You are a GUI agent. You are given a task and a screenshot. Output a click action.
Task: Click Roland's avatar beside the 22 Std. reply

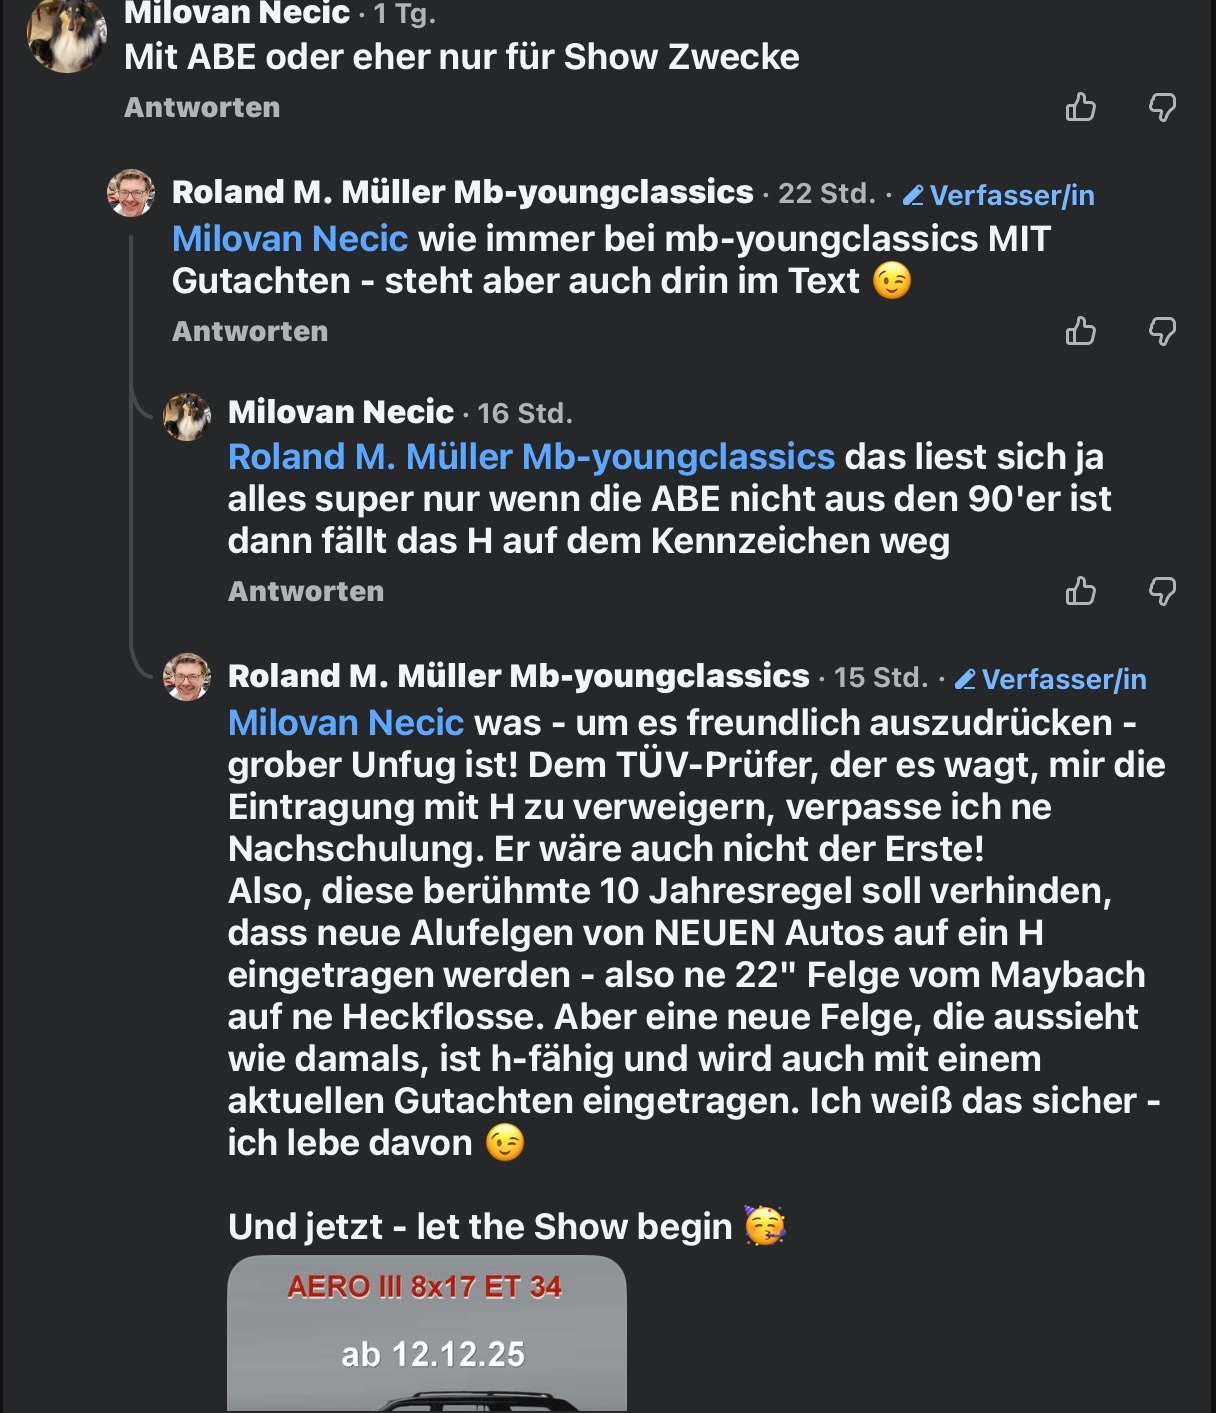coord(131,192)
